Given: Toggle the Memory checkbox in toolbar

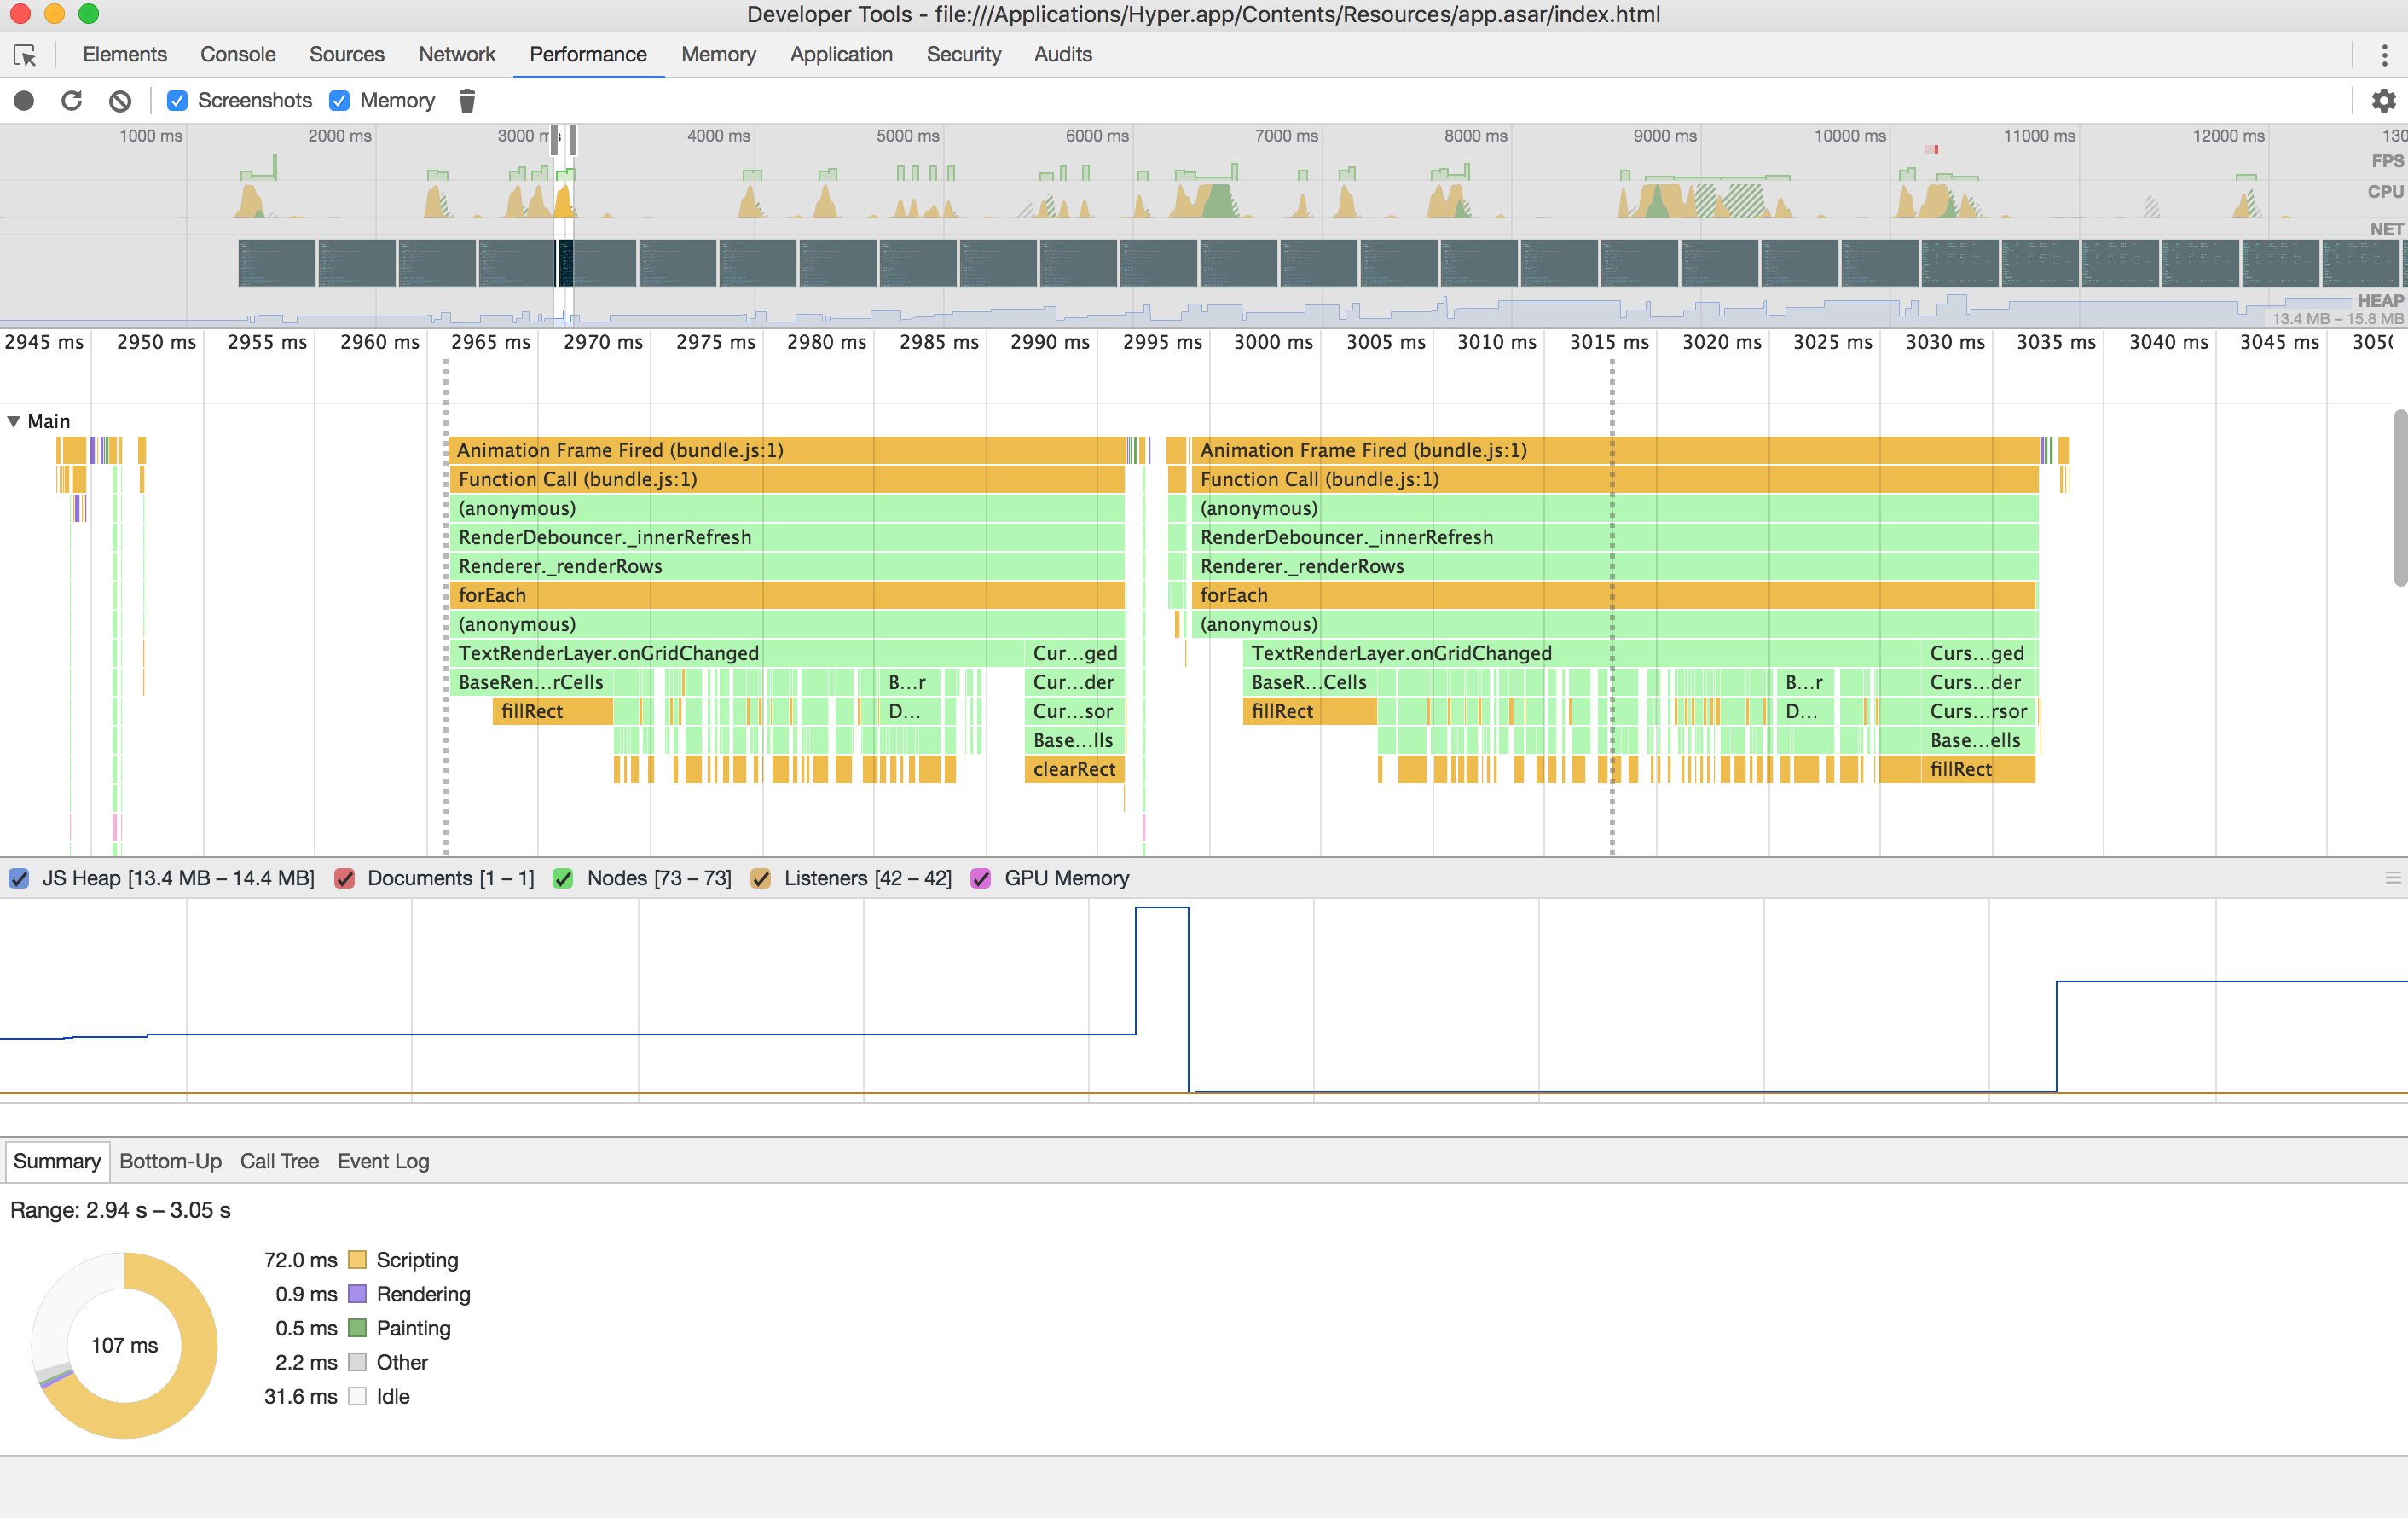Looking at the screenshot, I should (340, 101).
